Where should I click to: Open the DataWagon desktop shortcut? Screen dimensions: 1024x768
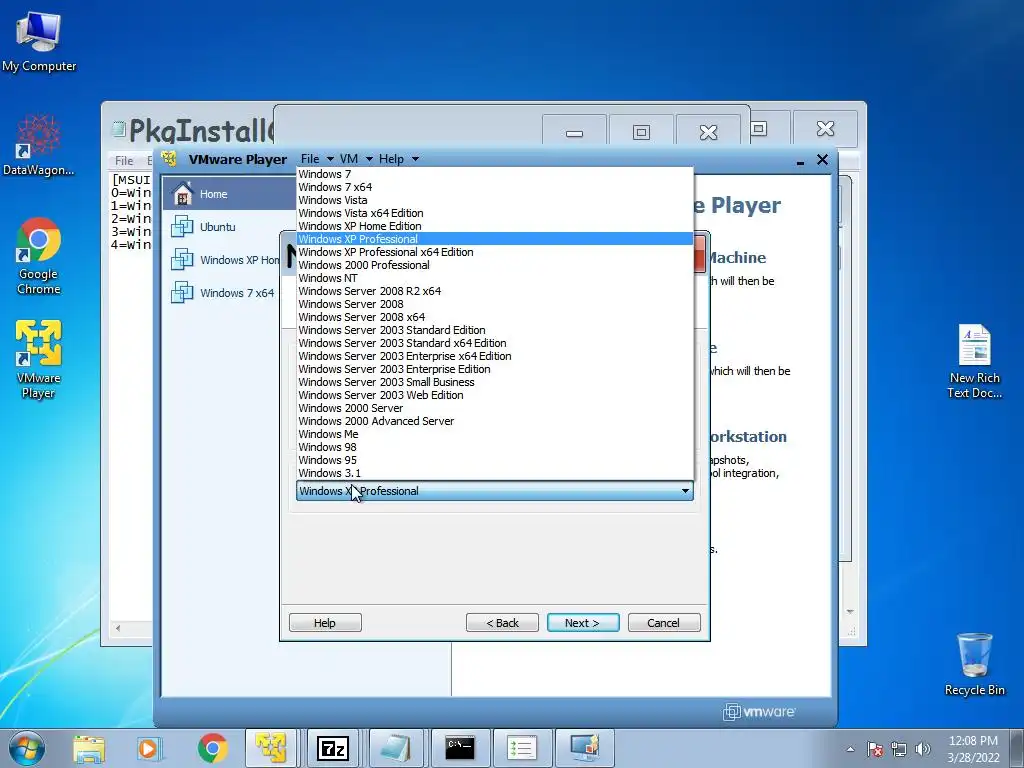click(38, 145)
